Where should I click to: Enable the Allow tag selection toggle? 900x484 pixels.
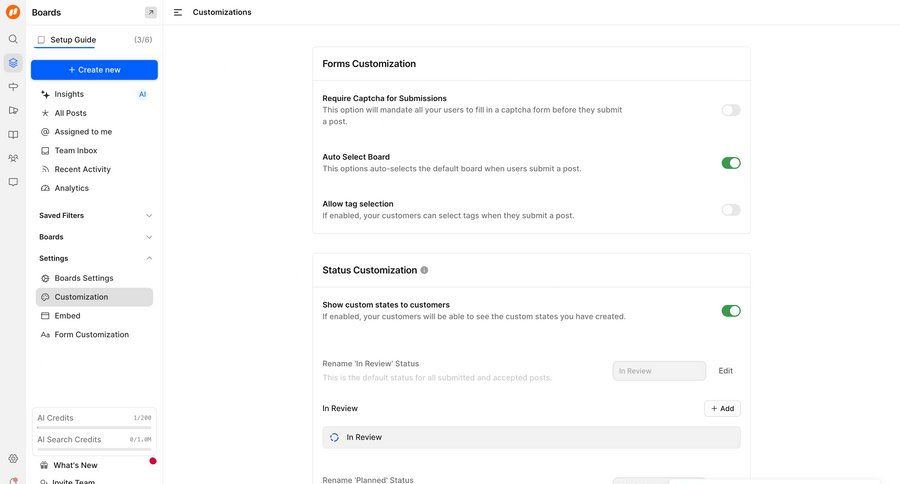[x=731, y=210]
